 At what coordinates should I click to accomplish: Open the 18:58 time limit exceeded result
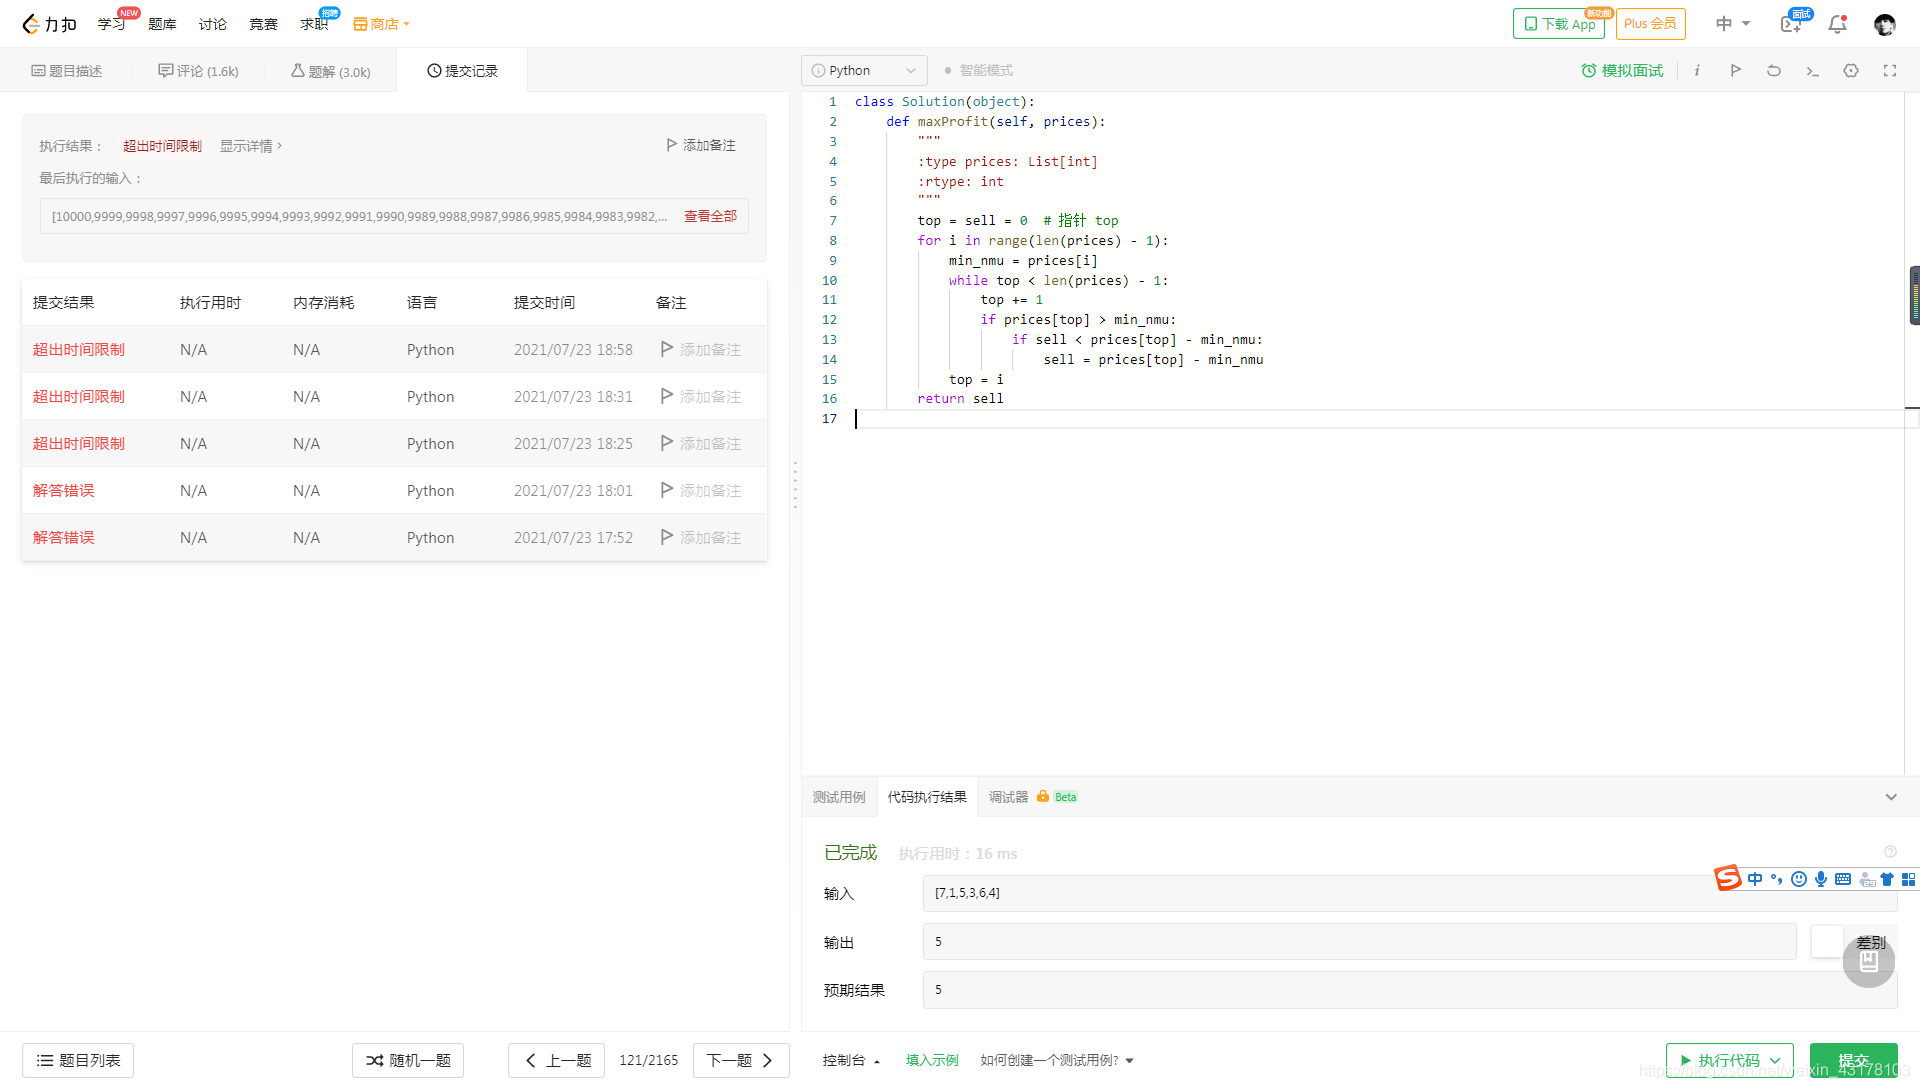coord(78,350)
